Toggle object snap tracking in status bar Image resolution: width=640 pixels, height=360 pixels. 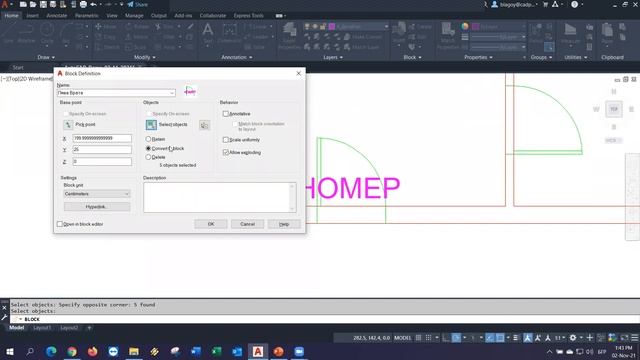coord(490,338)
